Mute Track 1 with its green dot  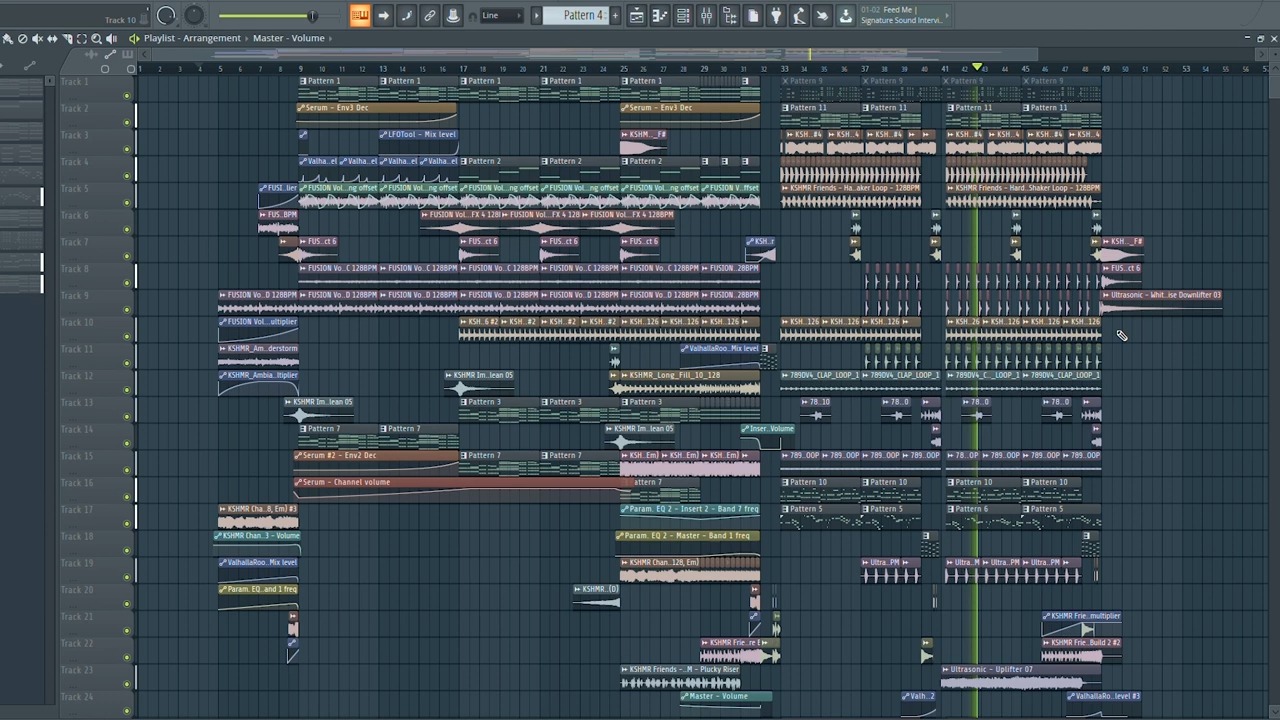point(127,96)
